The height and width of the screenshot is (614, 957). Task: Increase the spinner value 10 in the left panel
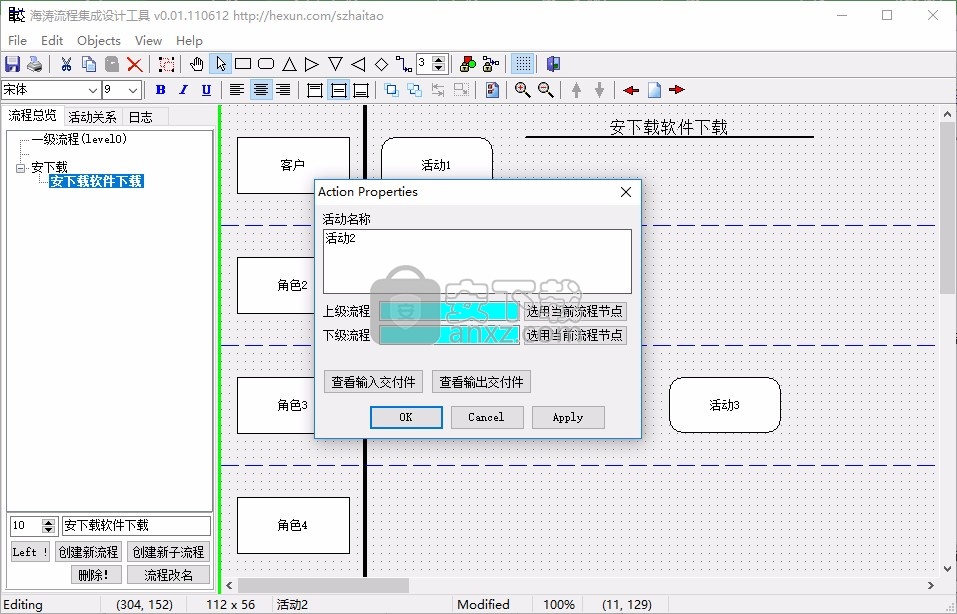click(49, 522)
